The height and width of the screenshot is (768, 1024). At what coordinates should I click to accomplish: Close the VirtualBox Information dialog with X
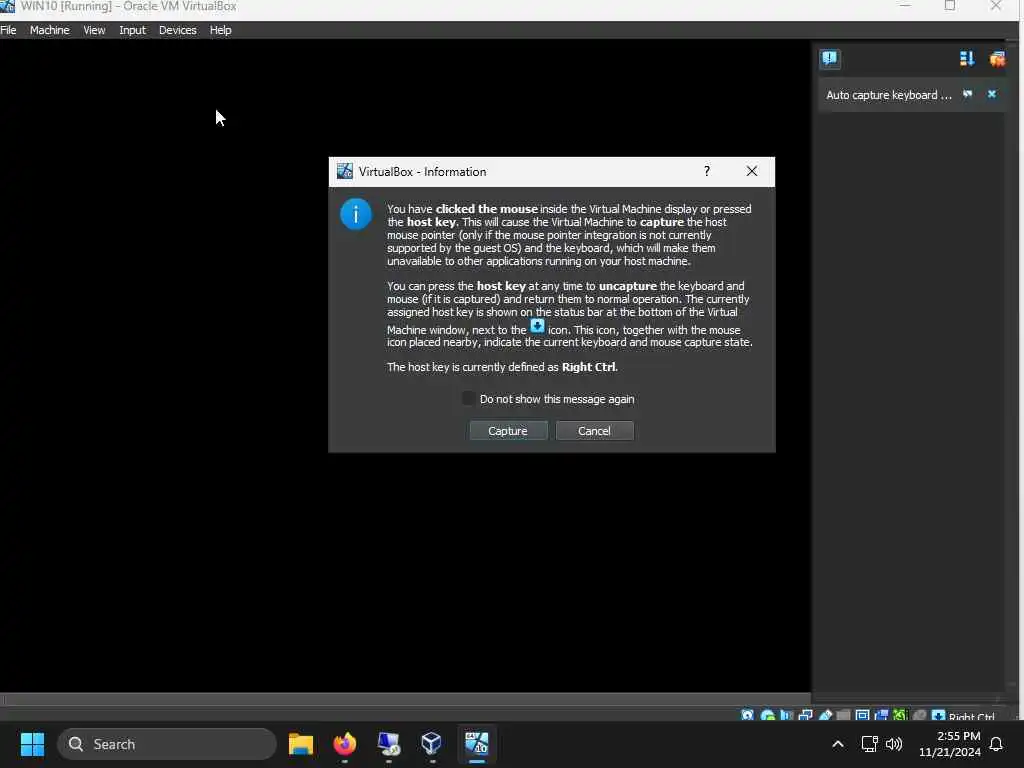(752, 171)
